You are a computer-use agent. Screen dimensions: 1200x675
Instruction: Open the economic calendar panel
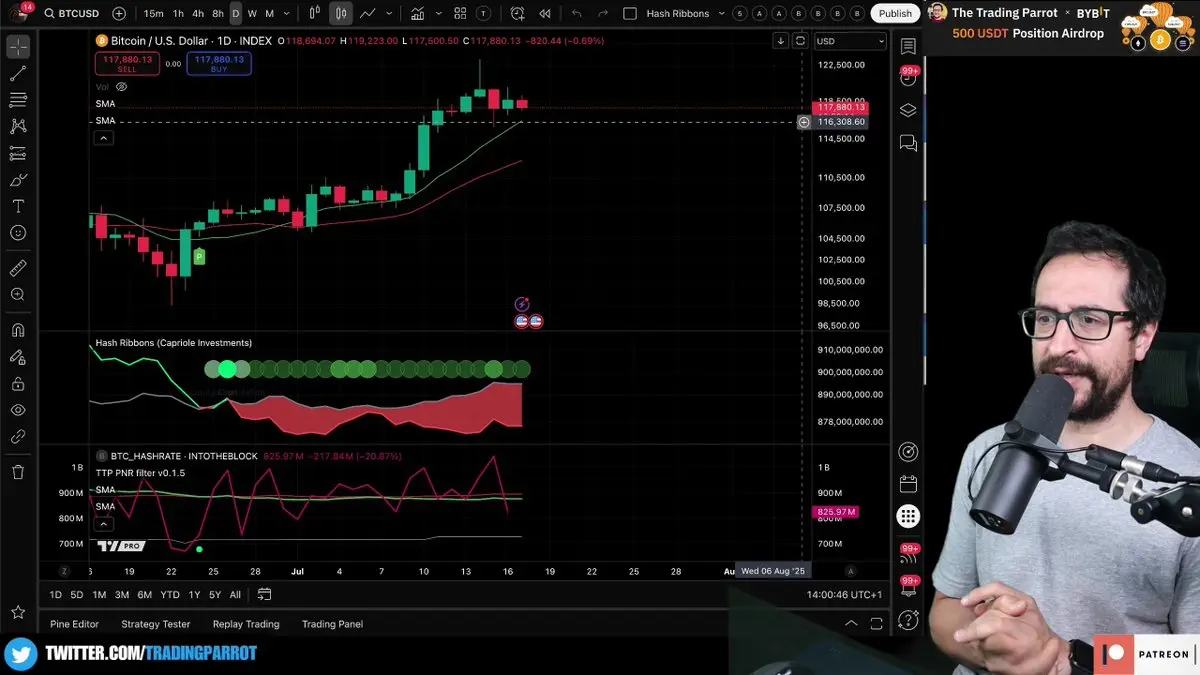coord(908,484)
